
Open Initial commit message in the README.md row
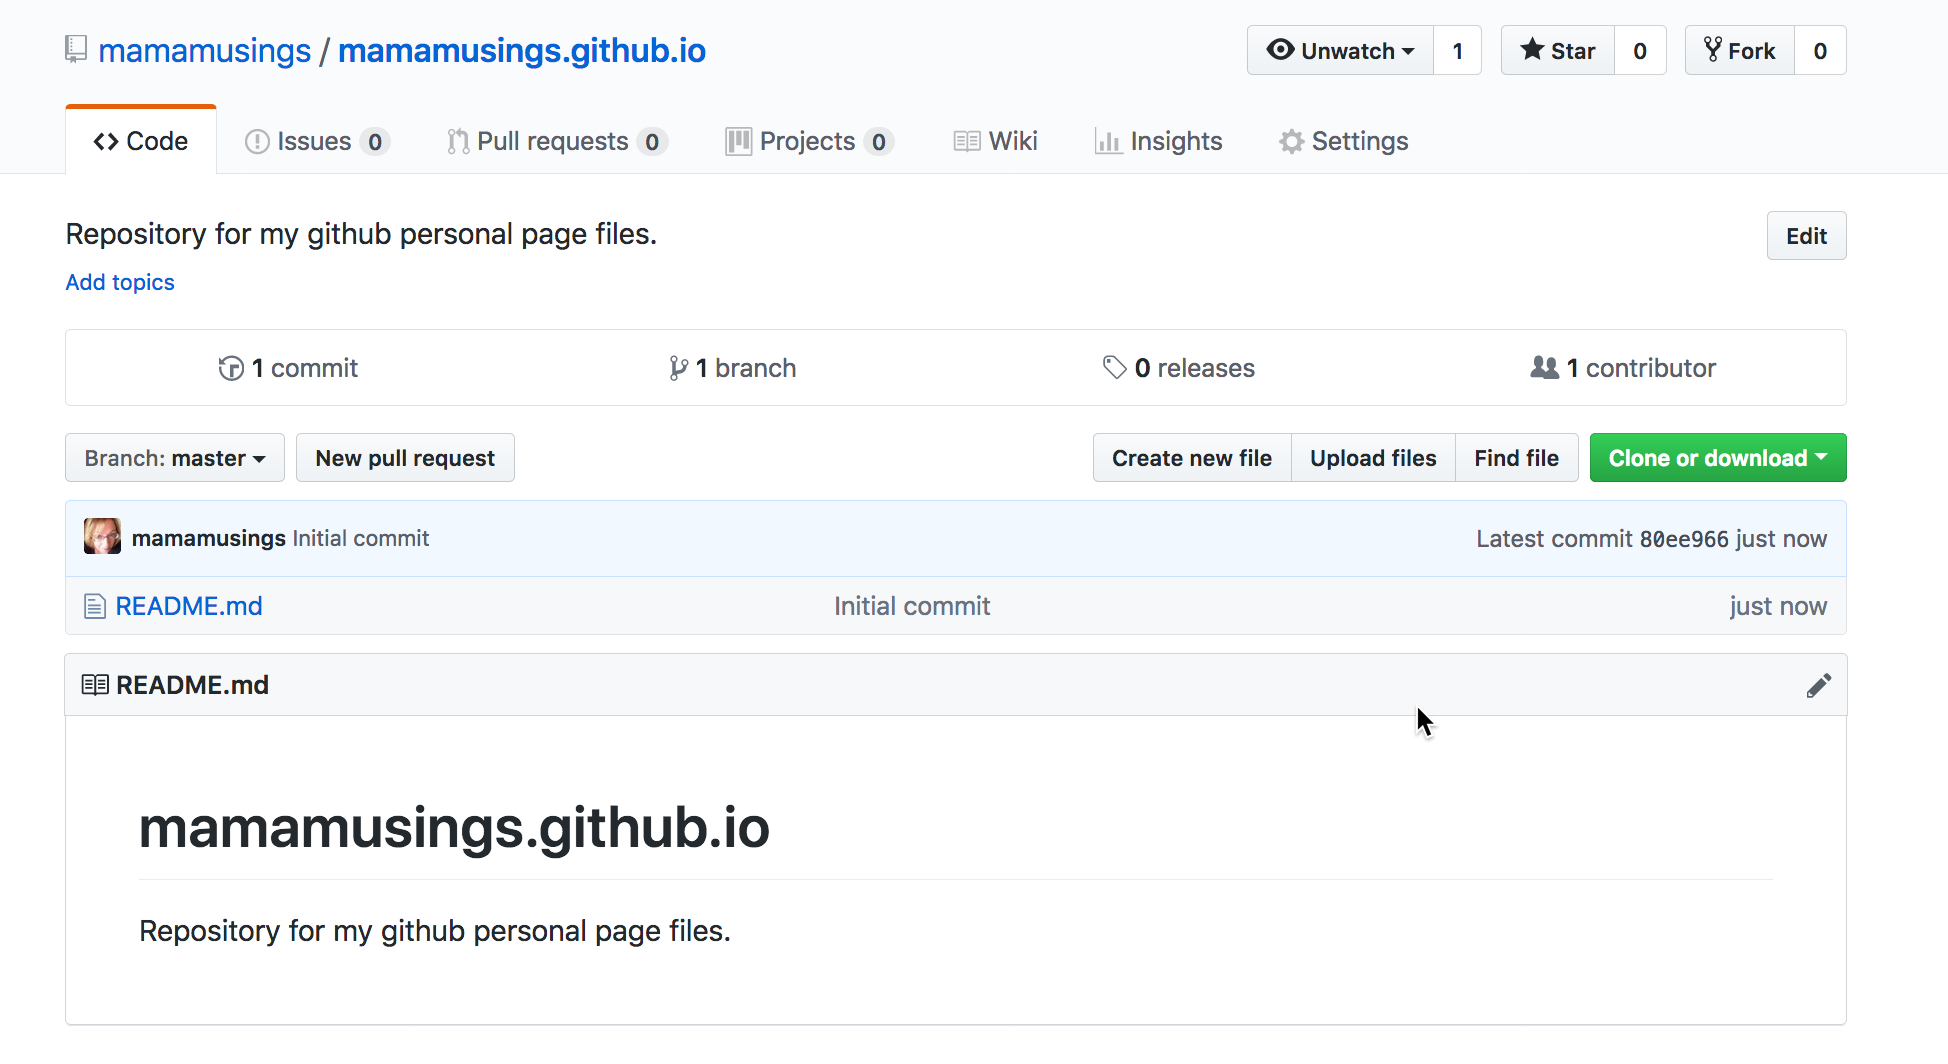[x=912, y=606]
